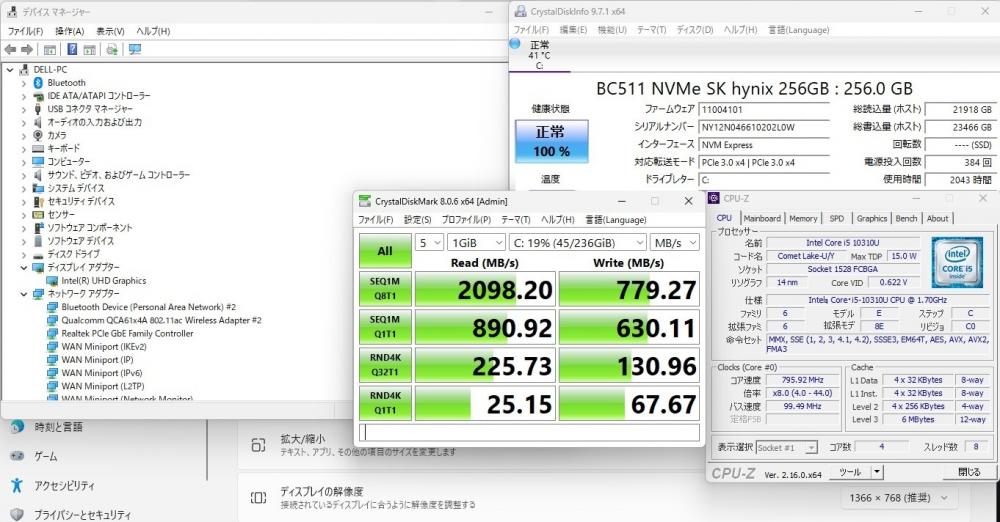Select Intel(R) UHD Graphics device
Screen dimensions: 1000x522
pyautogui.click(x=103, y=281)
